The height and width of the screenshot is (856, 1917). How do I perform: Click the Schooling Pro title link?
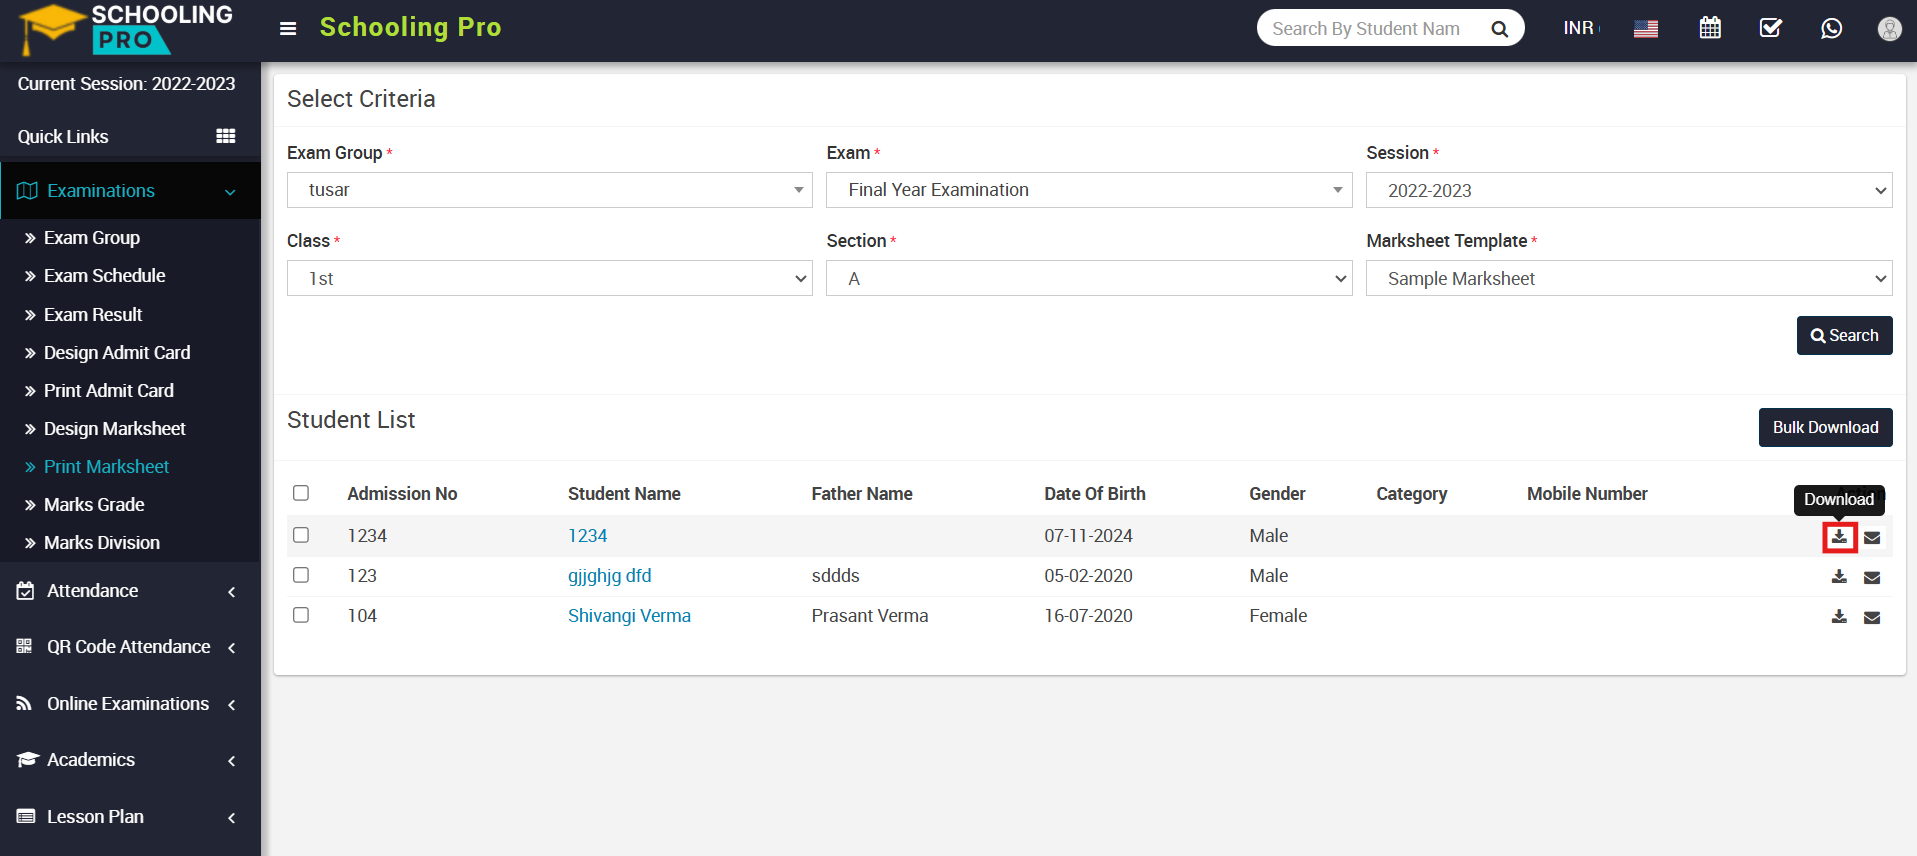tap(410, 27)
